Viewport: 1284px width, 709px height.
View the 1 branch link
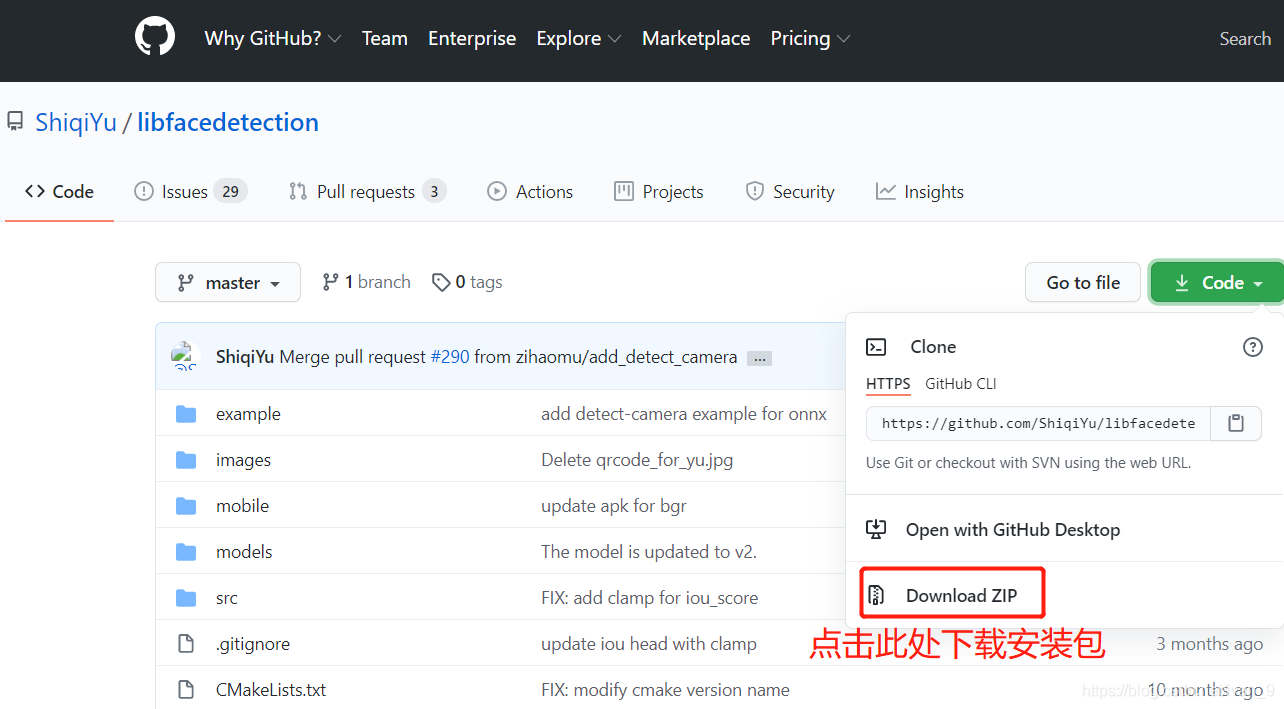pos(366,282)
